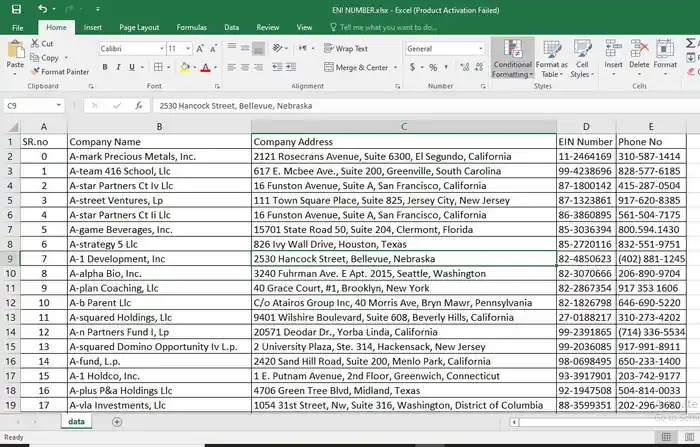Click the Cut button
700x447 pixels.
pos(42,43)
